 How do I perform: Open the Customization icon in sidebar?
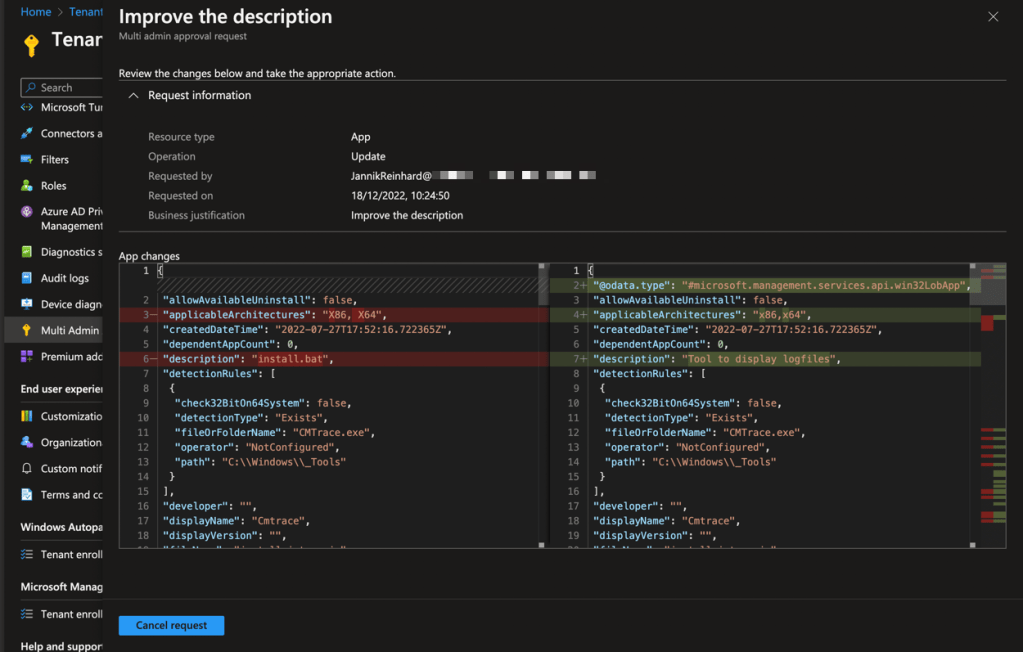(28, 416)
